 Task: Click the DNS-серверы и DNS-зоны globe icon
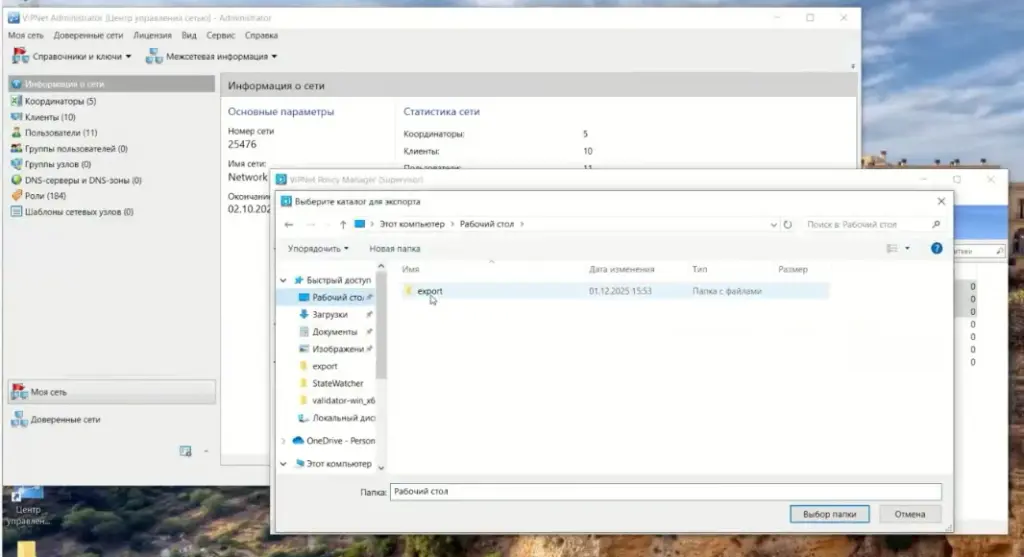tap(16, 180)
